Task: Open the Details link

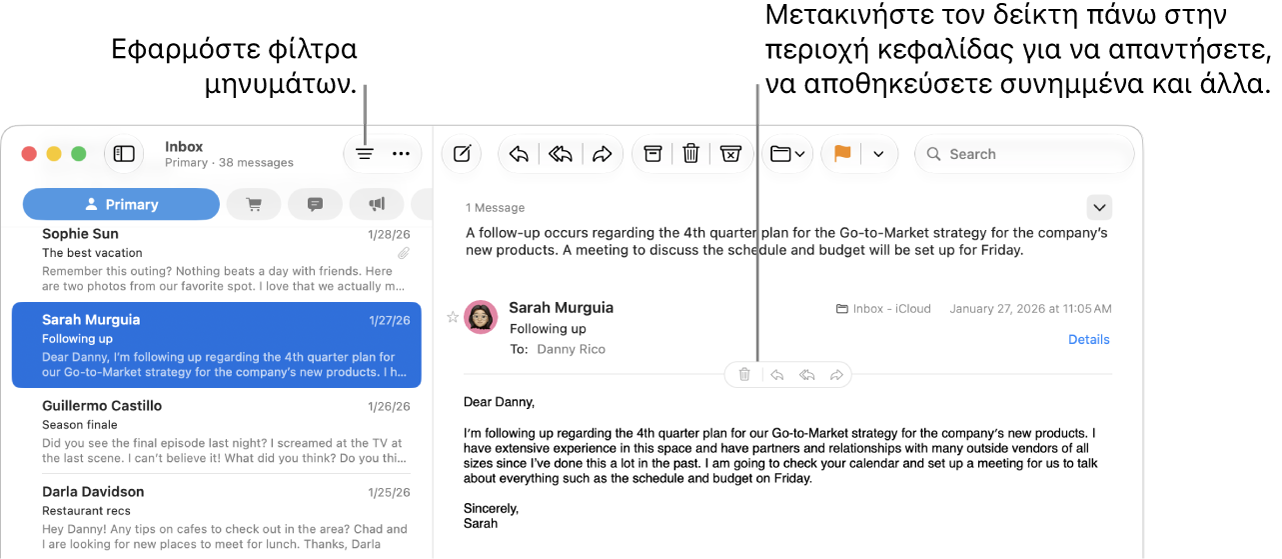Action: 1089,339
